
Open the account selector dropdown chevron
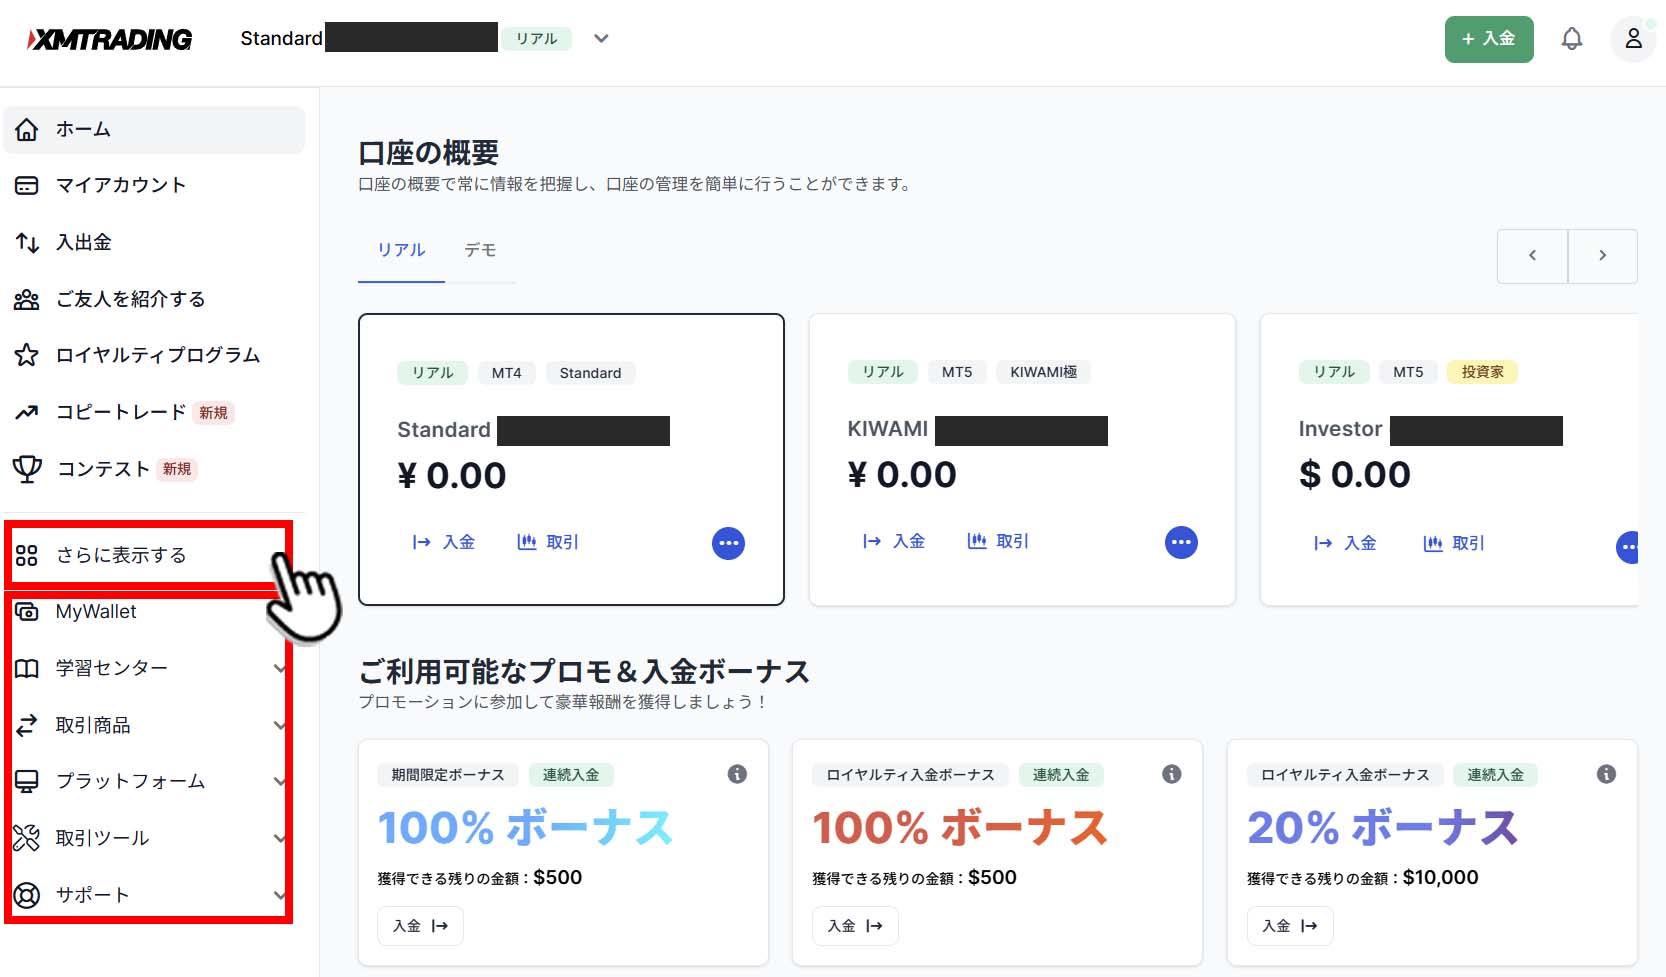[601, 39]
